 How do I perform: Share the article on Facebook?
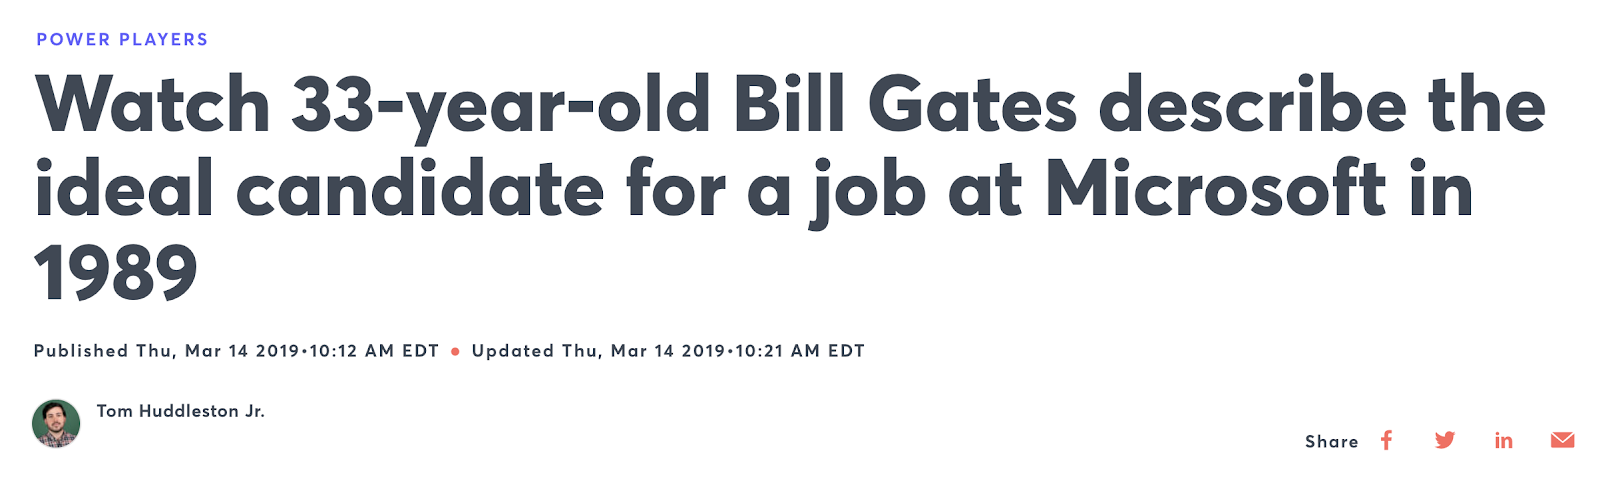pos(1386,440)
